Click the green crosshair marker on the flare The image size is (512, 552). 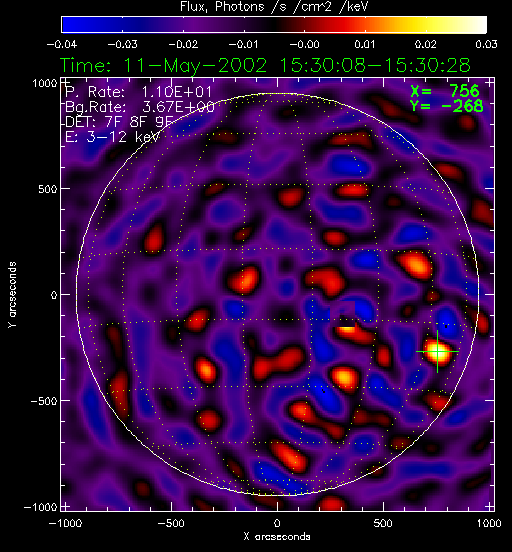click(x=437, y=351)
